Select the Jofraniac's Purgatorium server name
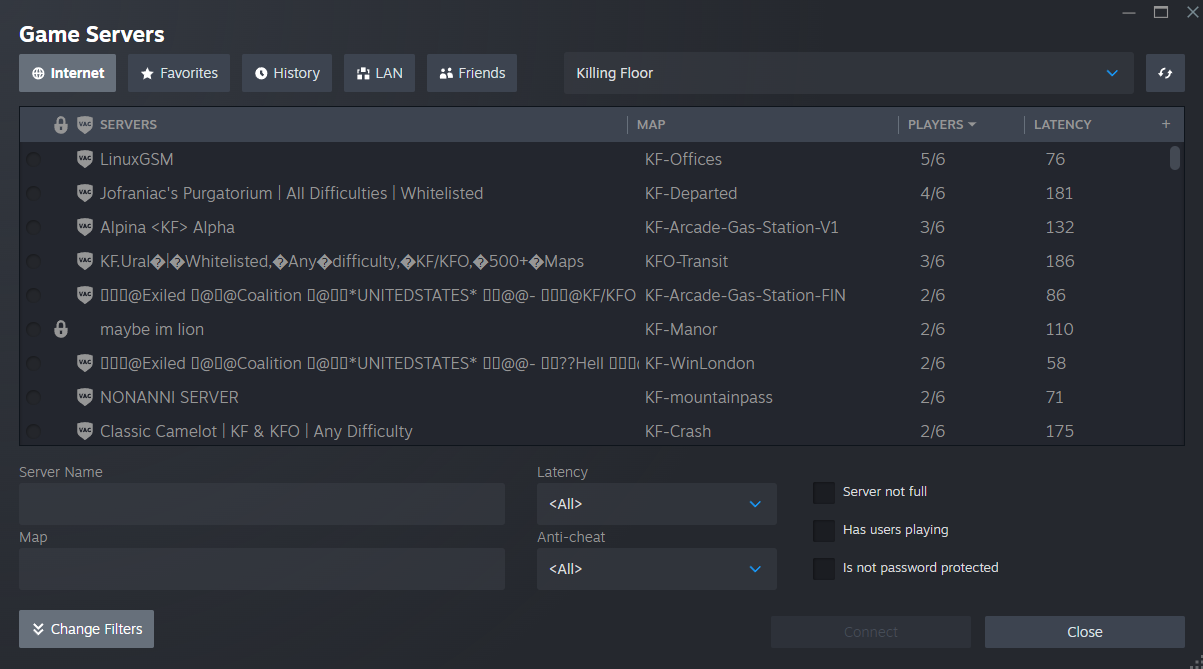The image size is (1203, 669). click(291, 193)
